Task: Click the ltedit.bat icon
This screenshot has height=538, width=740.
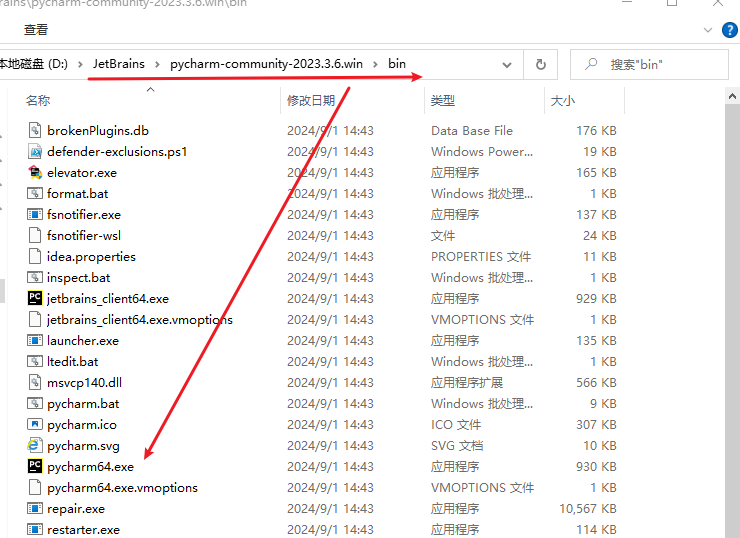Action: [35, 361]
